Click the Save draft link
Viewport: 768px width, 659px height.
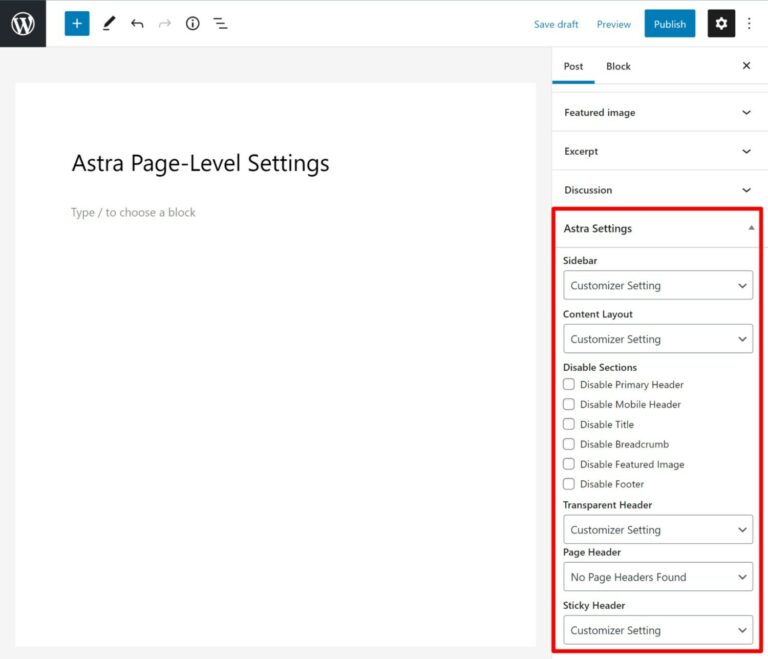click(x=556, y=24)
